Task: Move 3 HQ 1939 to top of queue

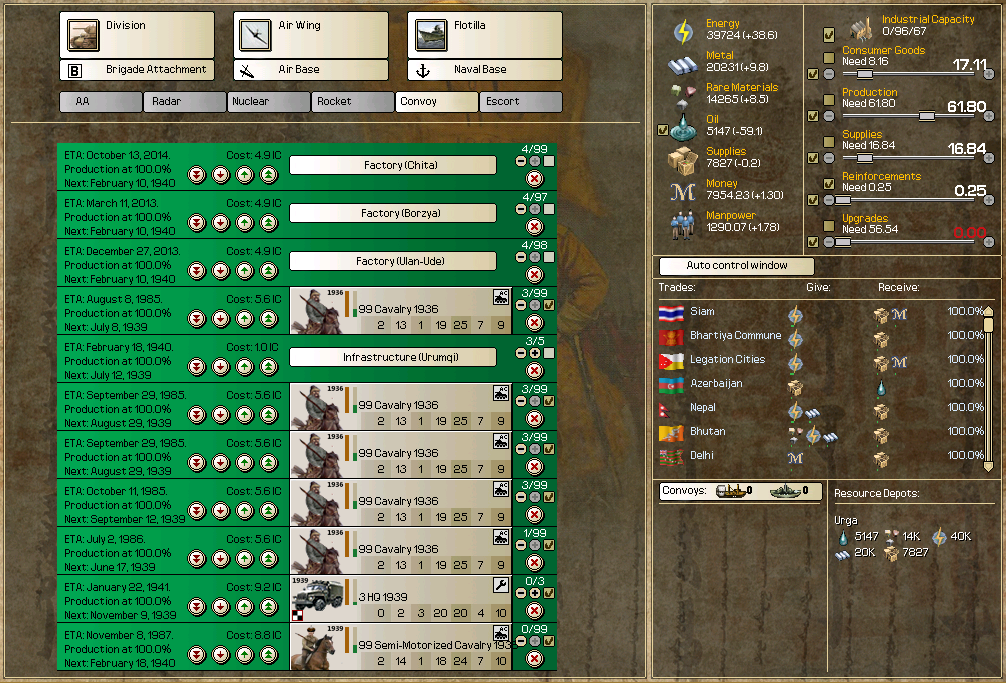Action: [x=268, y=607]
